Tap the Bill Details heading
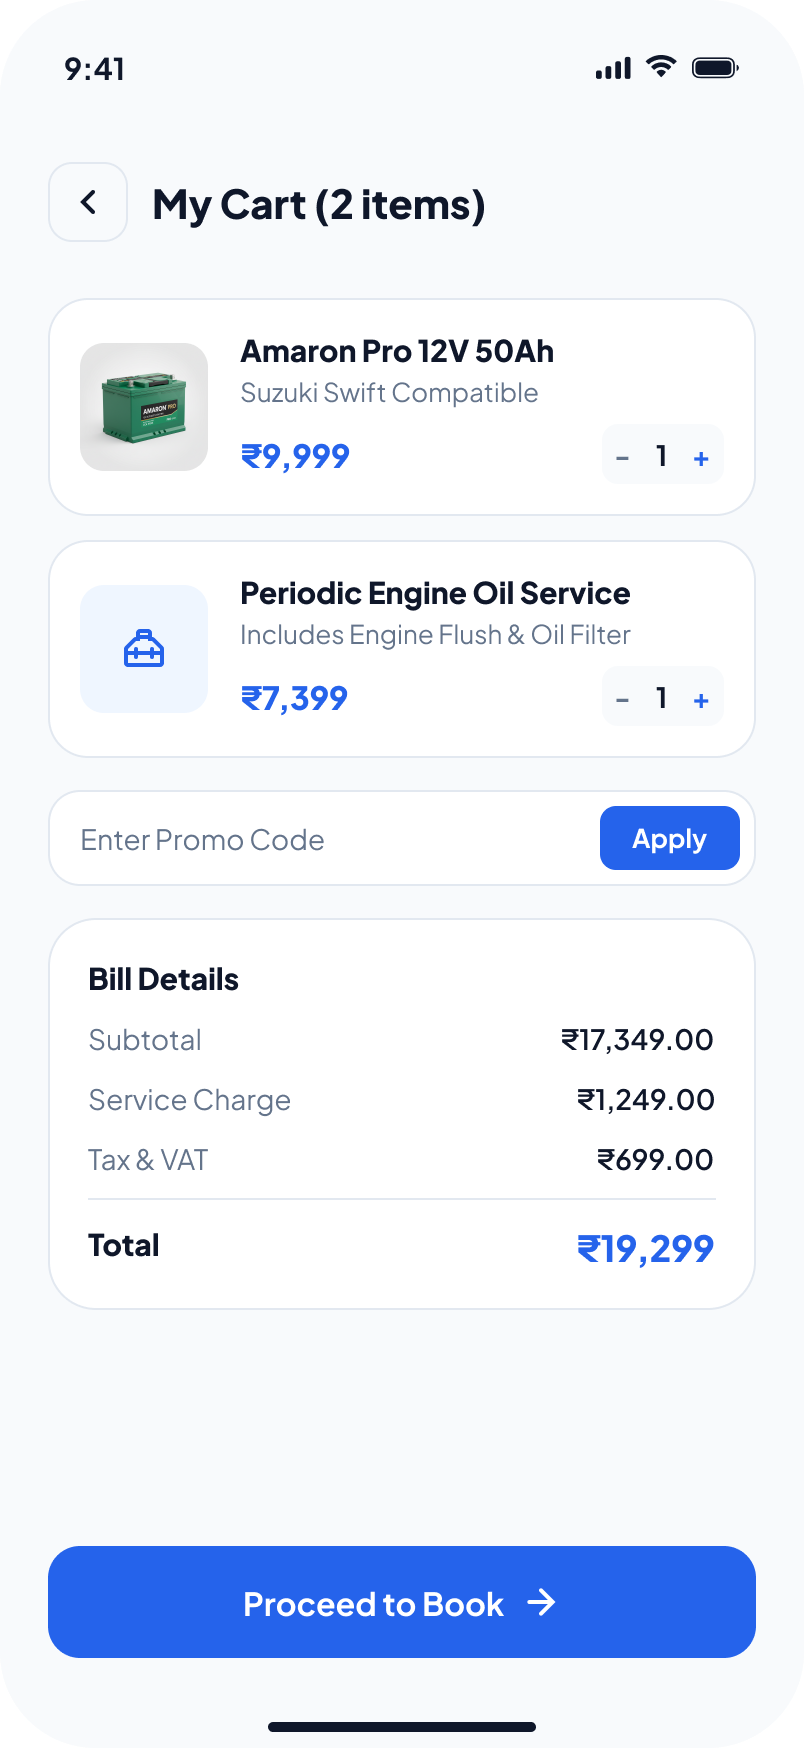 coord(164,979)
